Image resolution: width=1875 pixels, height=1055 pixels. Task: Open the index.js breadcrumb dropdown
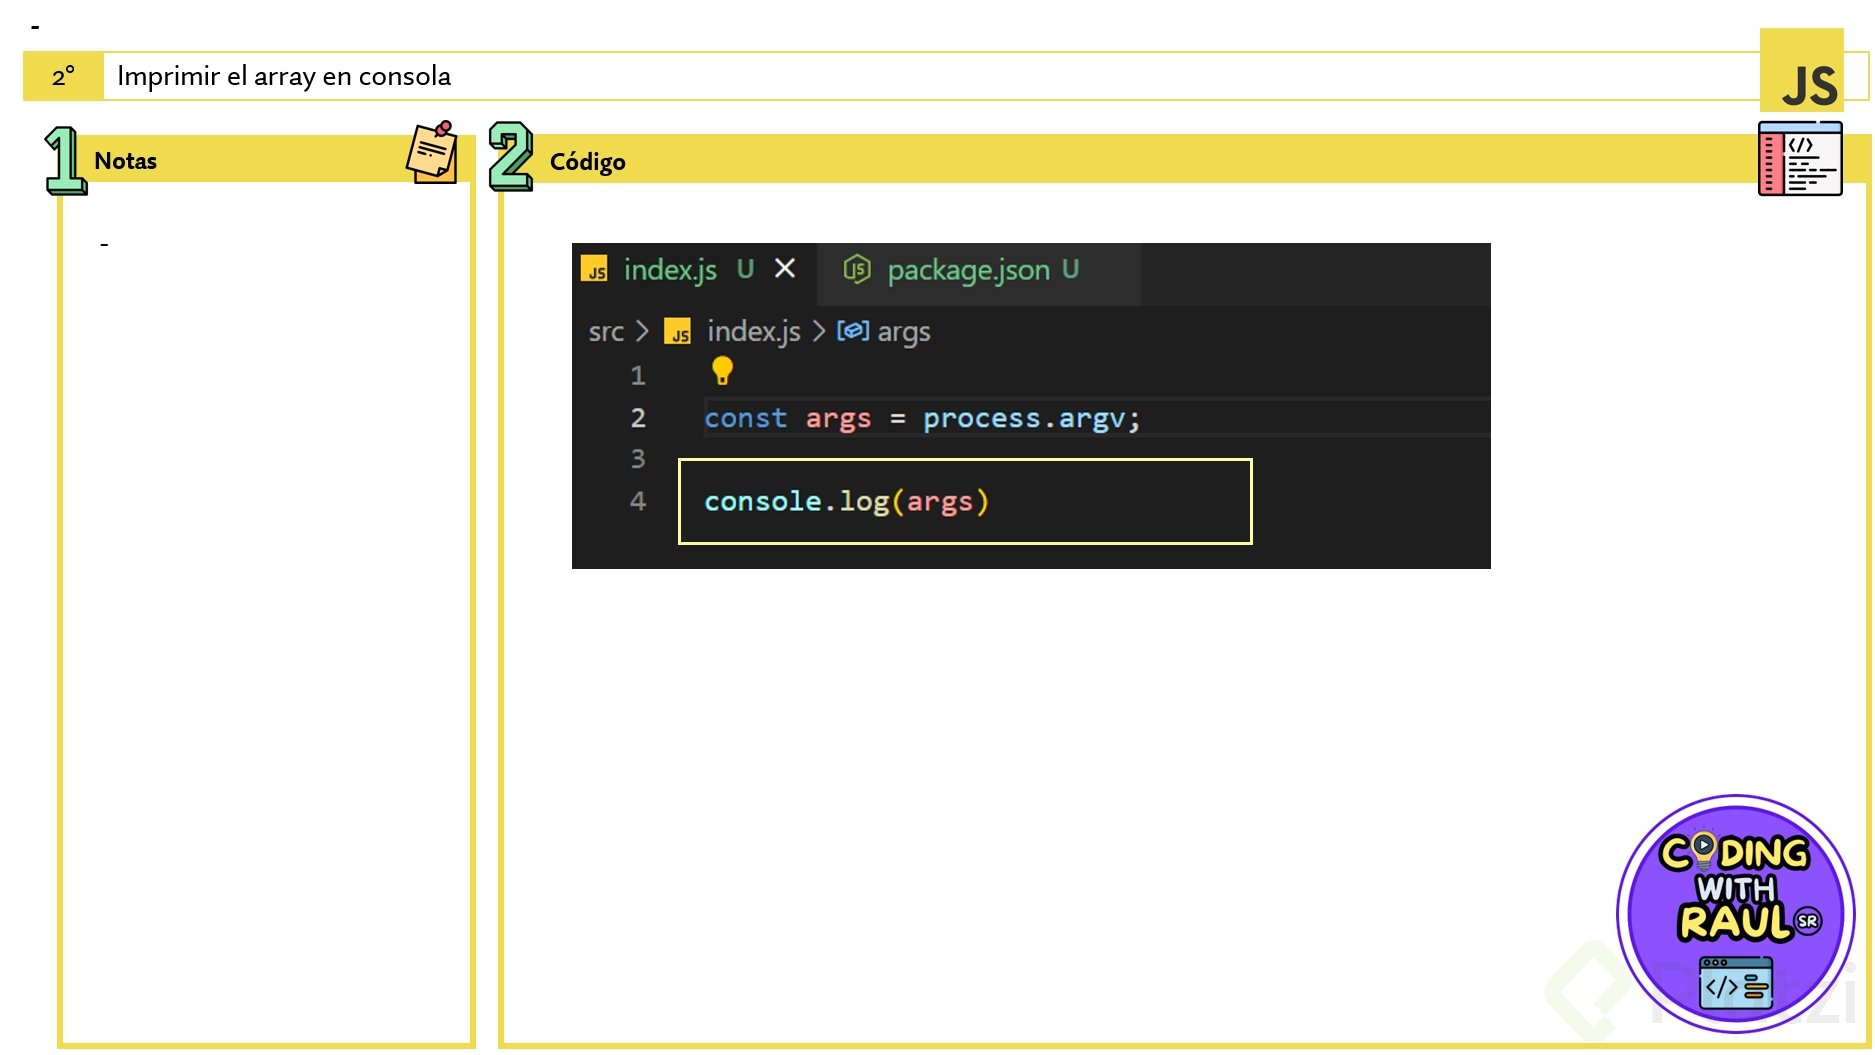point(753,332)
